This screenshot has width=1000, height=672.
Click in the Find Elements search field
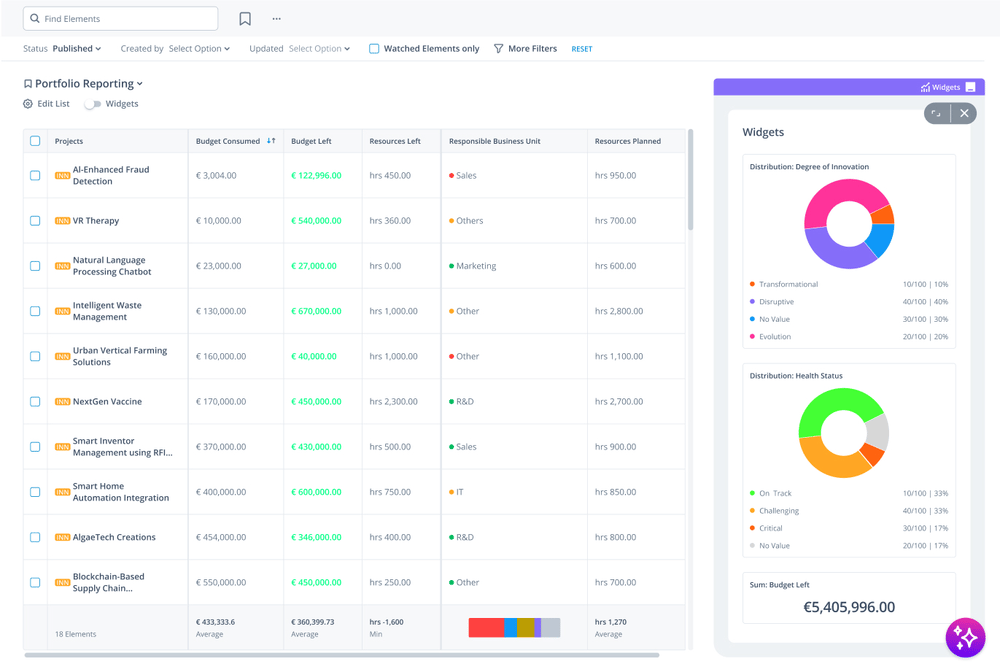(121, 18)
